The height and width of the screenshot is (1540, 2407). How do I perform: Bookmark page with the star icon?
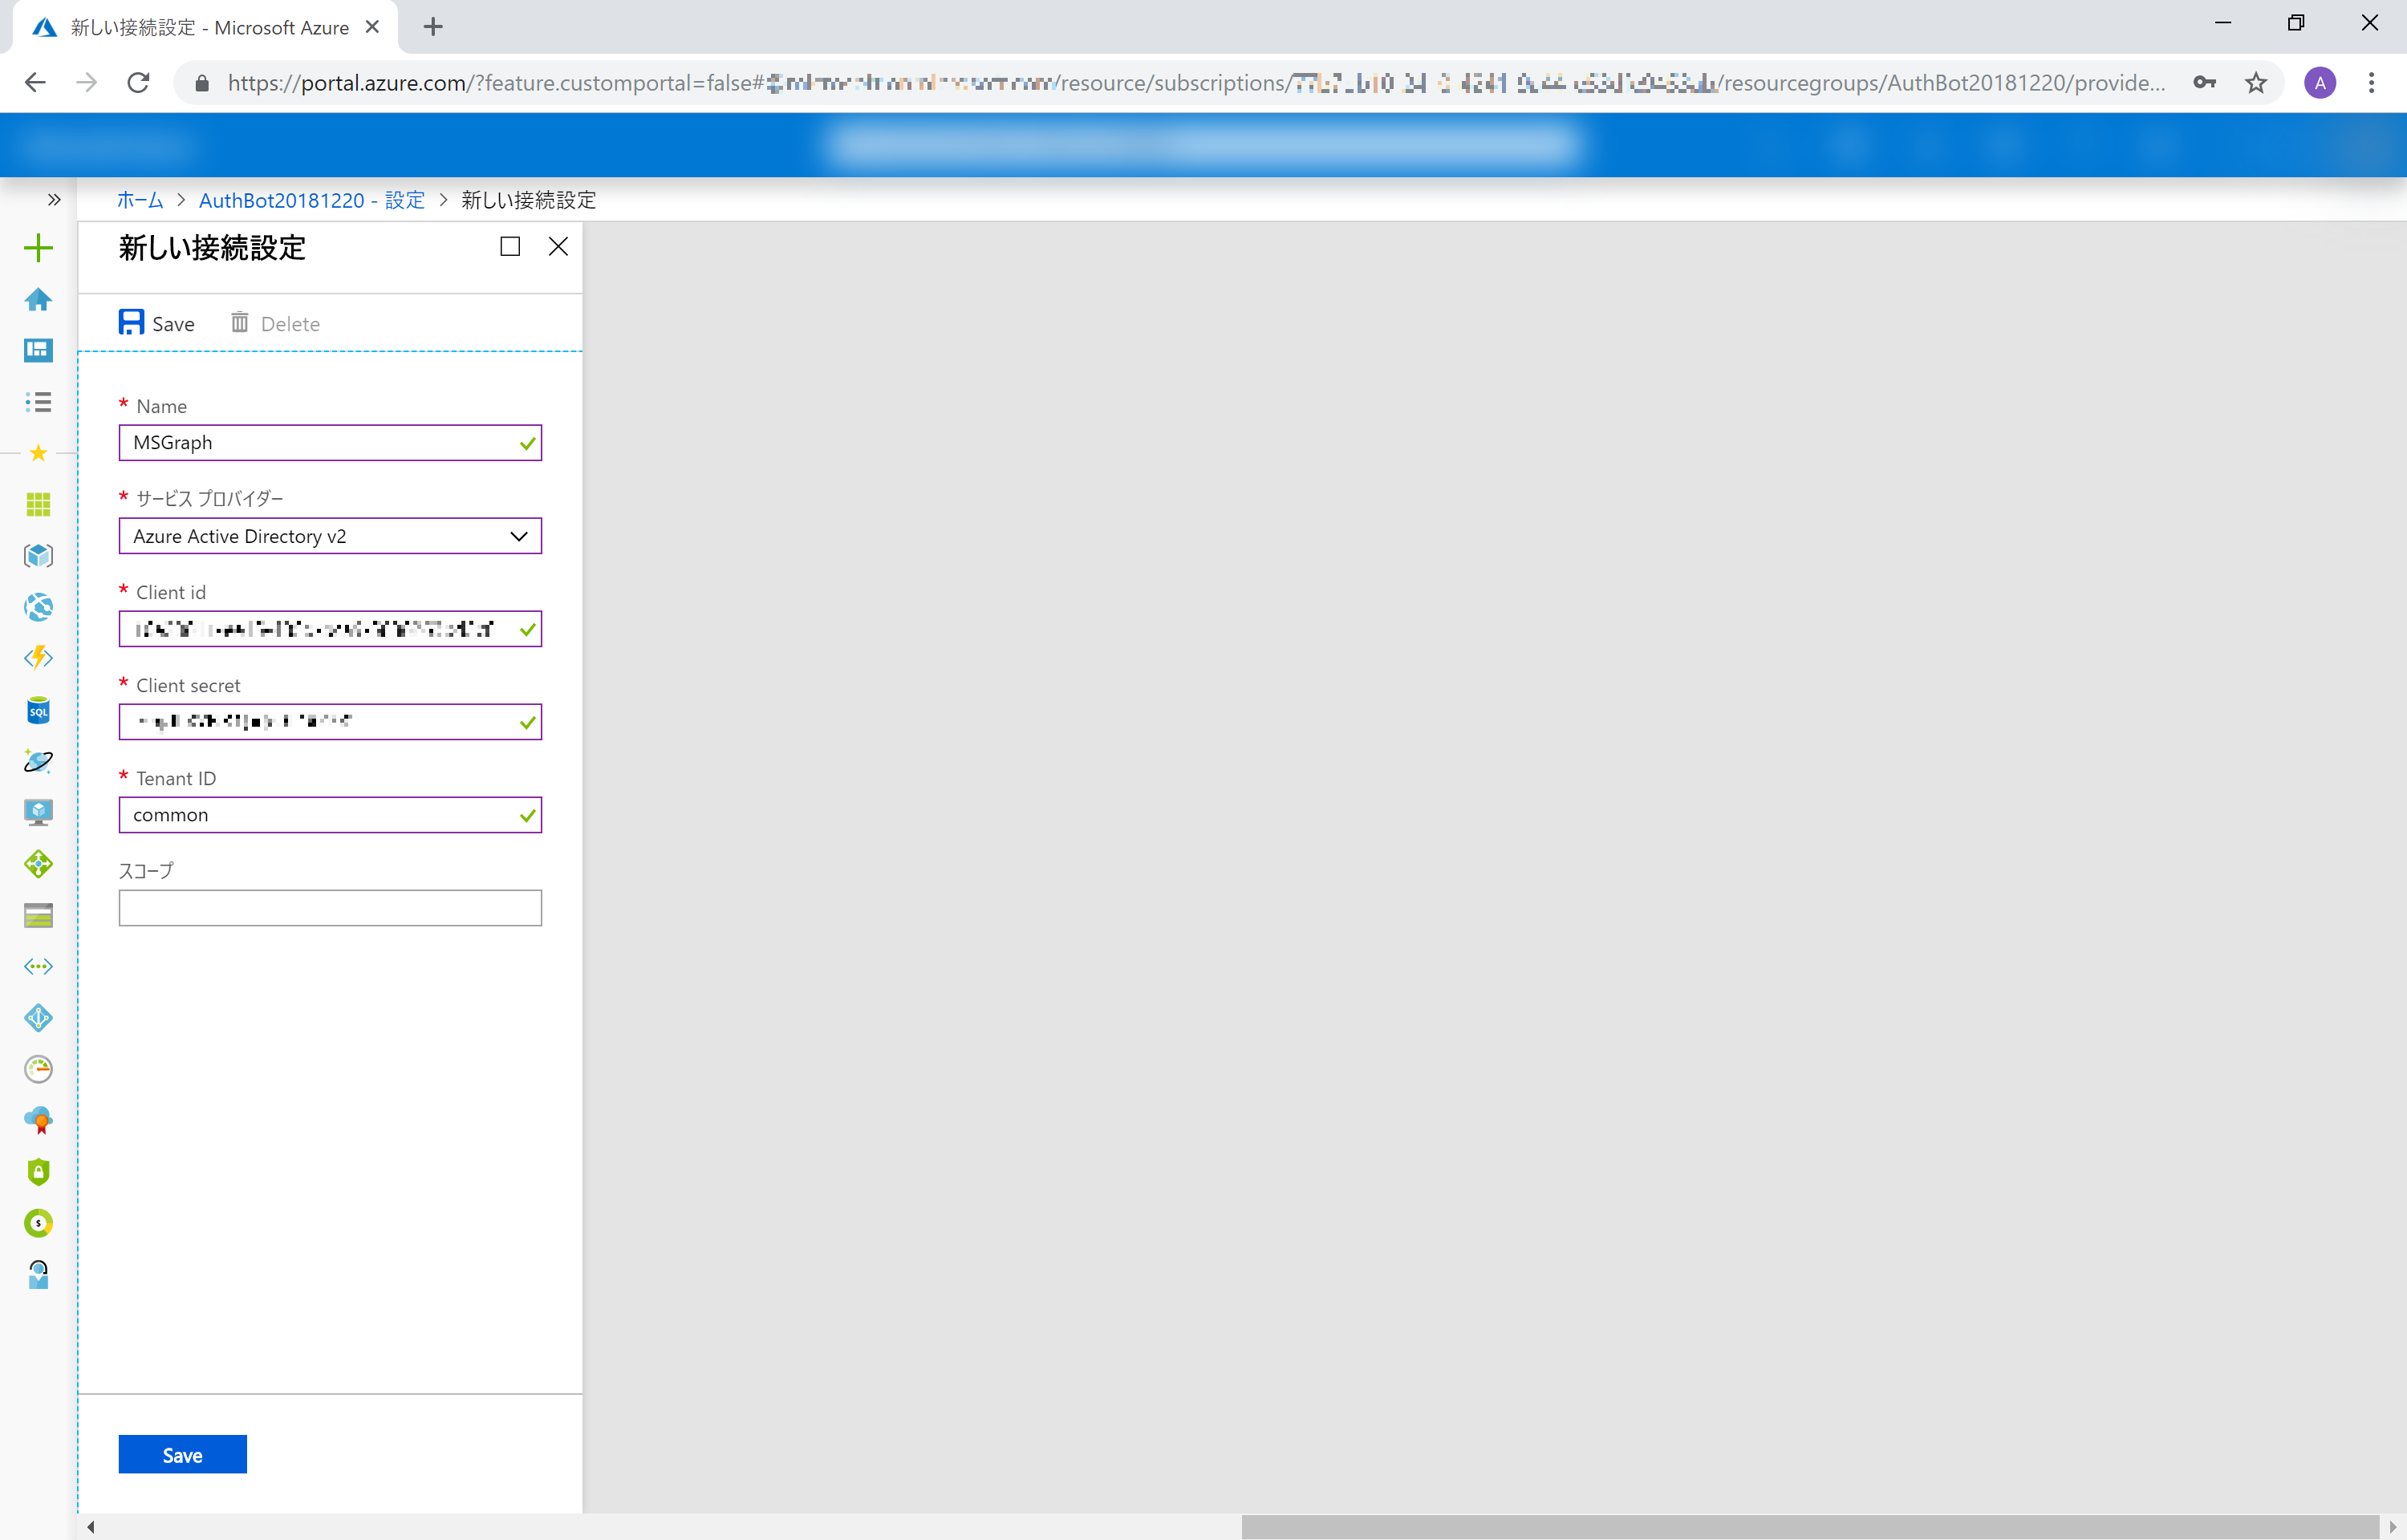(2256, 83)
